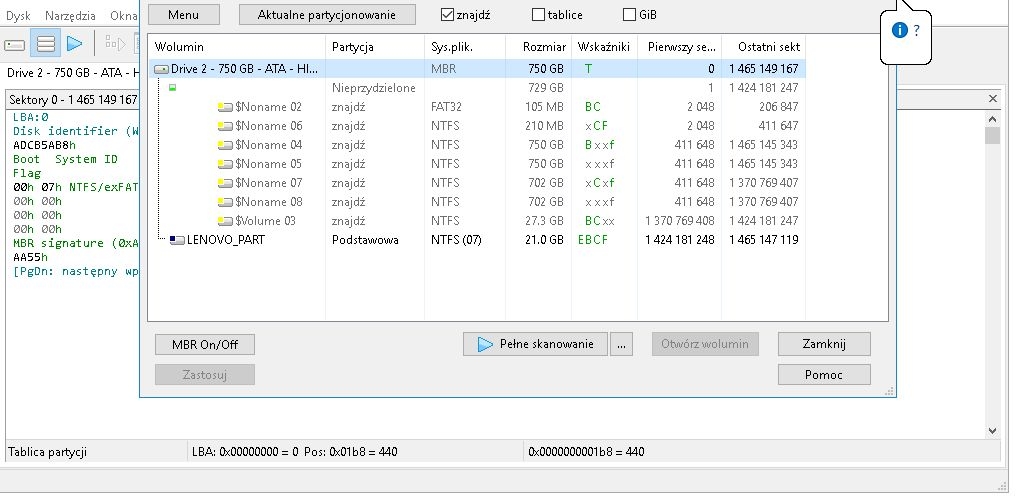Screen dimensions: 1022x498
Task: Click the 206 847 last sector cell
Action: pos(778,107)
